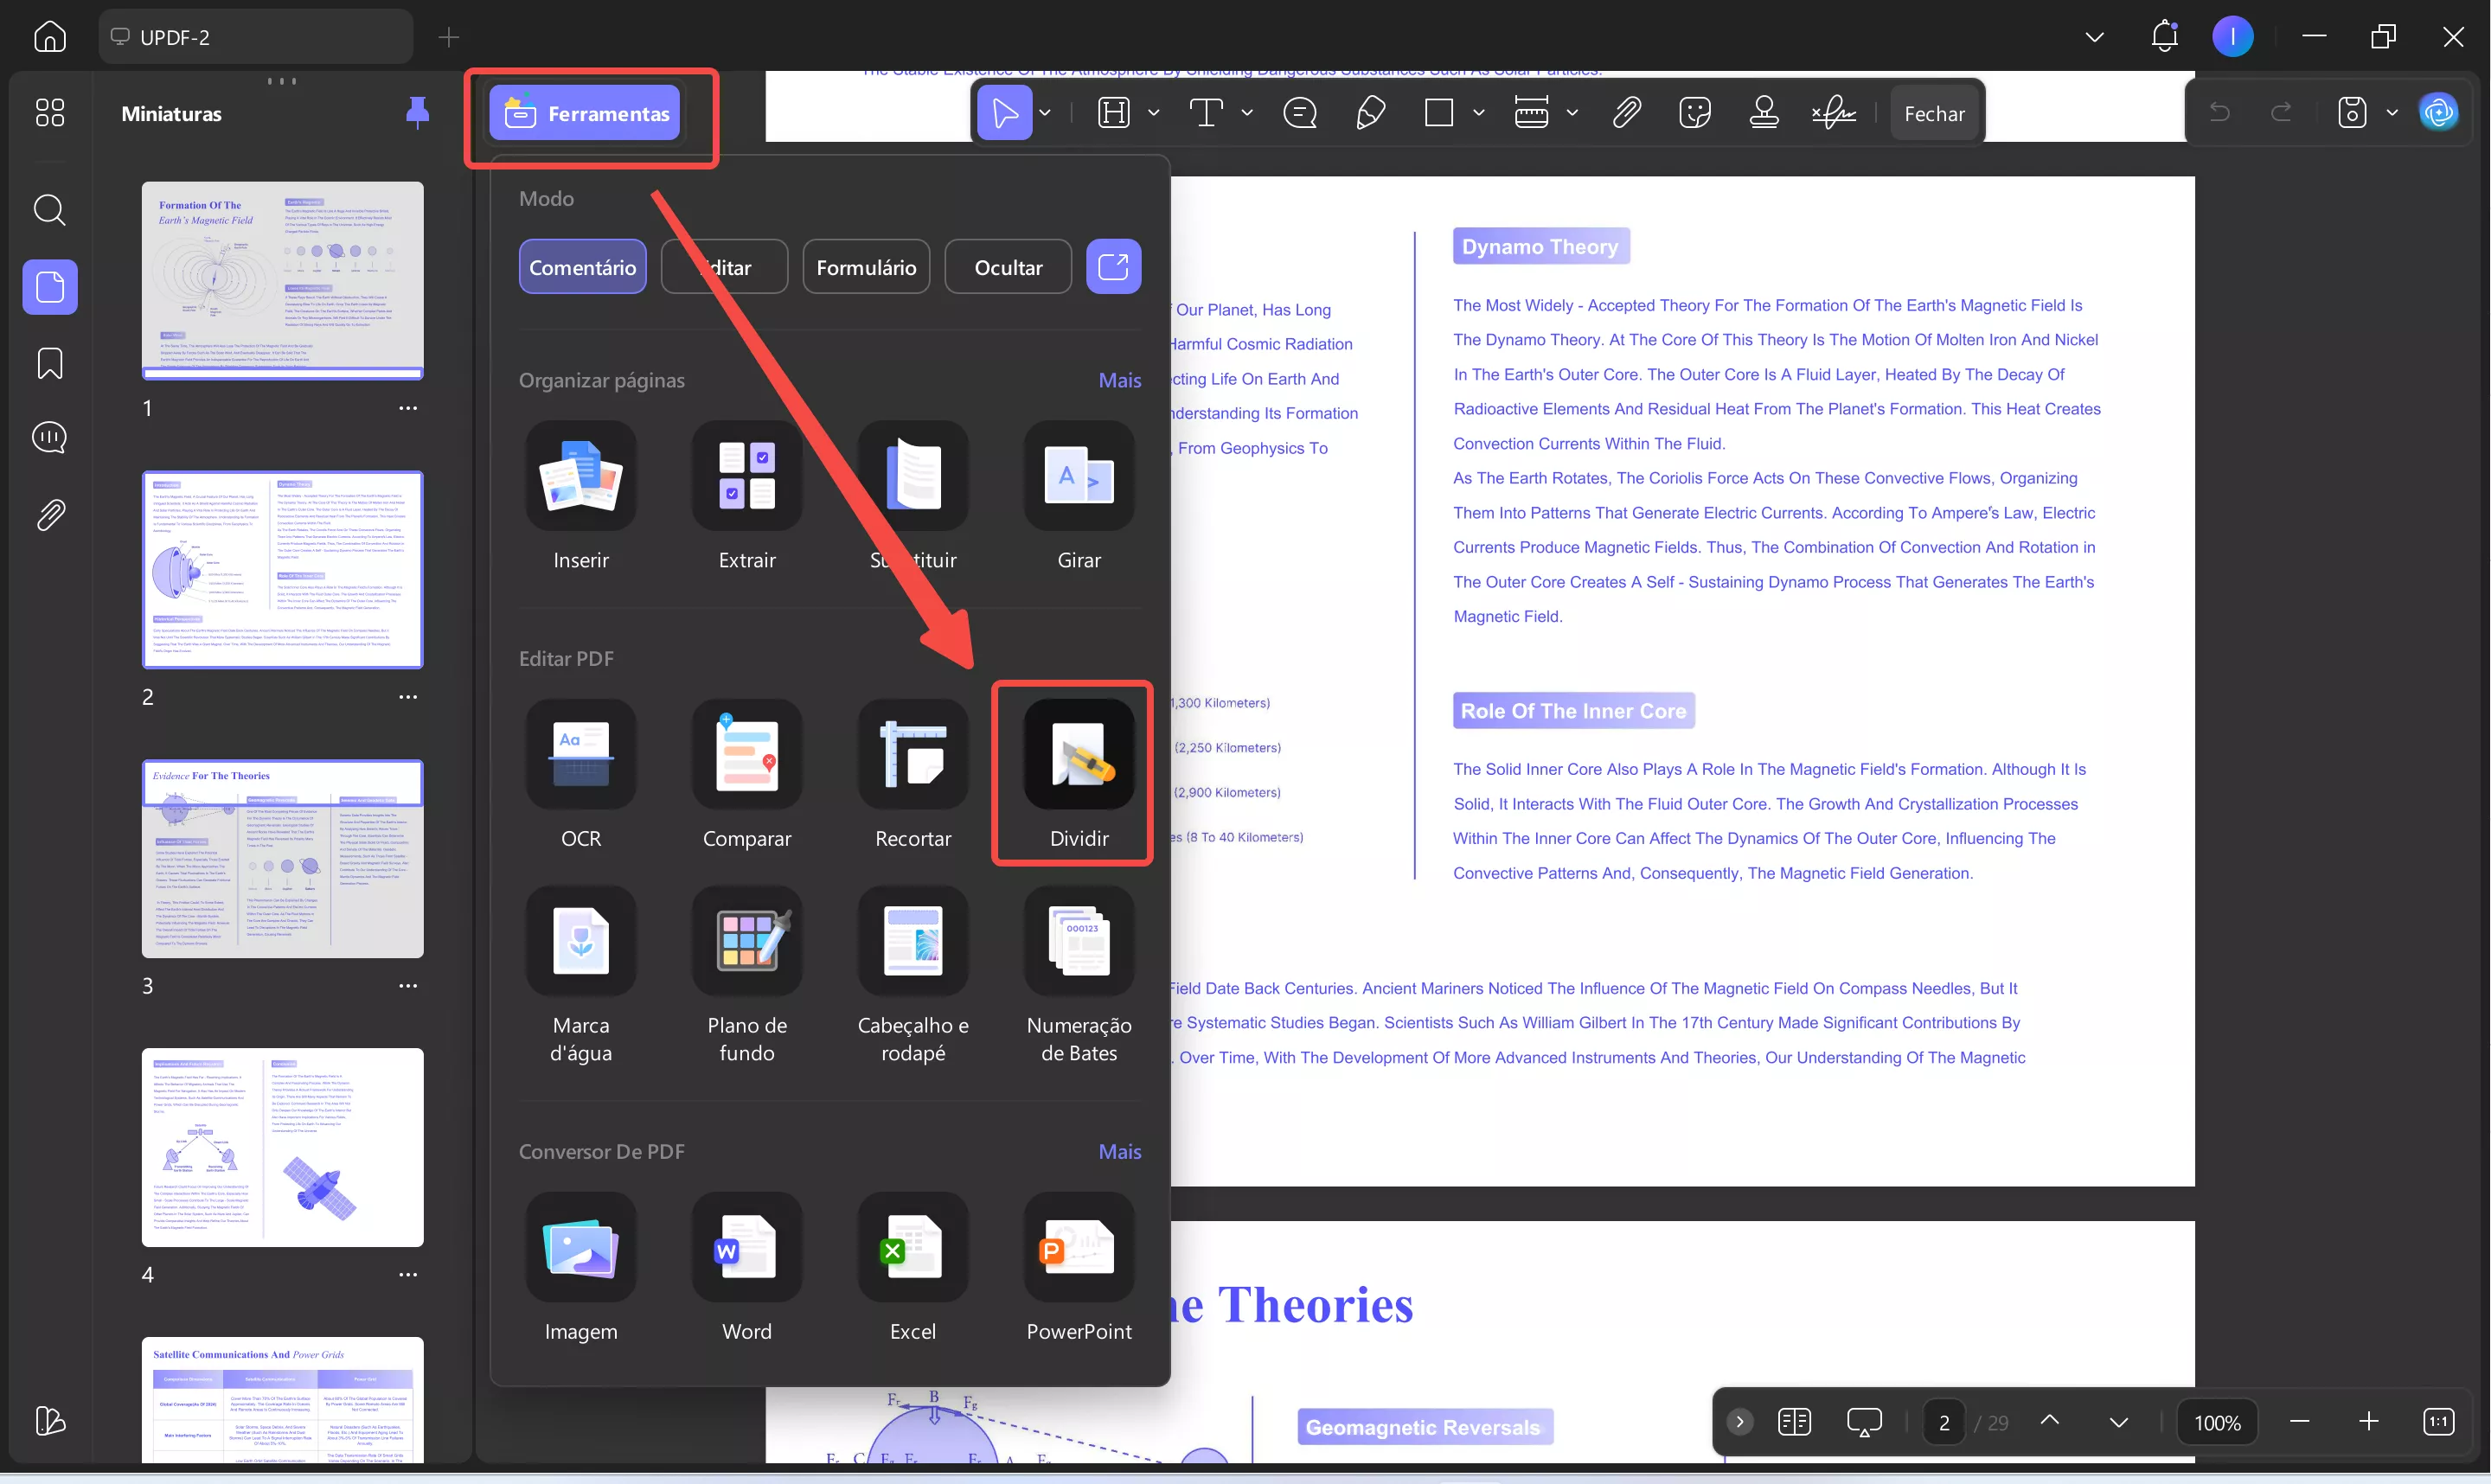Select the stamp tool in toolbar
This screenshot has height=1484, width=2491.
pyautogui.click(x=1763, y=113)
